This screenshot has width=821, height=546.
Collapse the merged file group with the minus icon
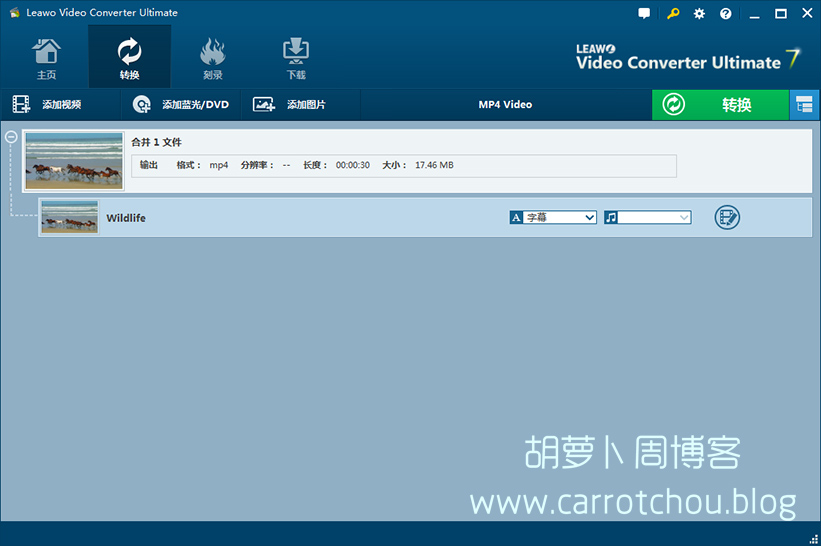click(x=11, y=137)
